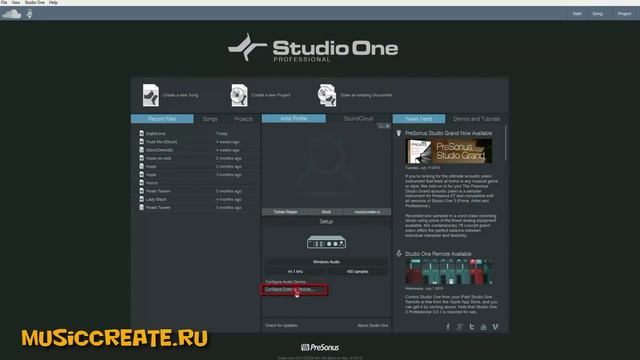This screenshot has width=640, height=360.
Task: Click the PreSonus Studio Grand Now Available headline
Action: point(449,133)
